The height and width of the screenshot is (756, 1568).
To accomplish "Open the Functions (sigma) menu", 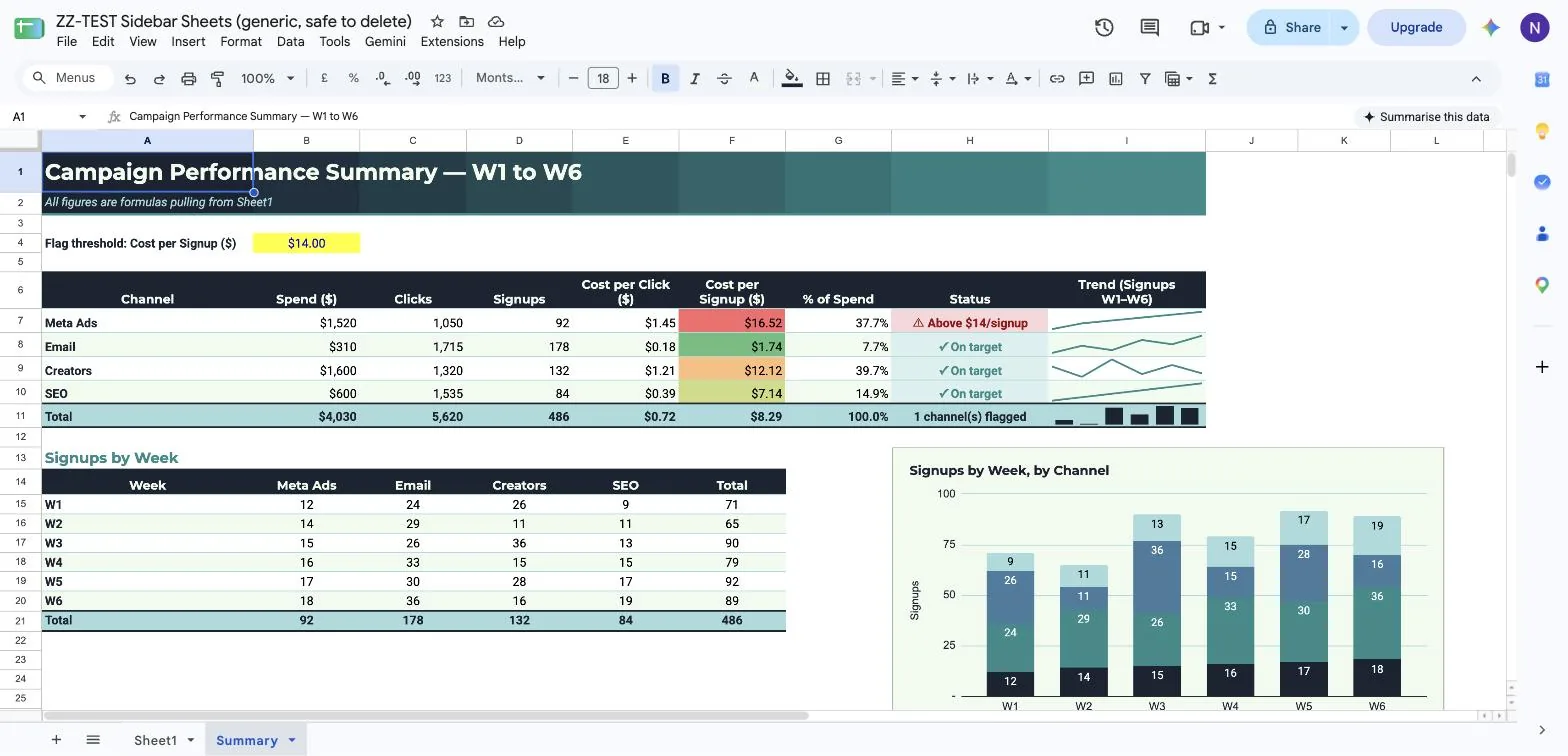I will click(1212, 78).
